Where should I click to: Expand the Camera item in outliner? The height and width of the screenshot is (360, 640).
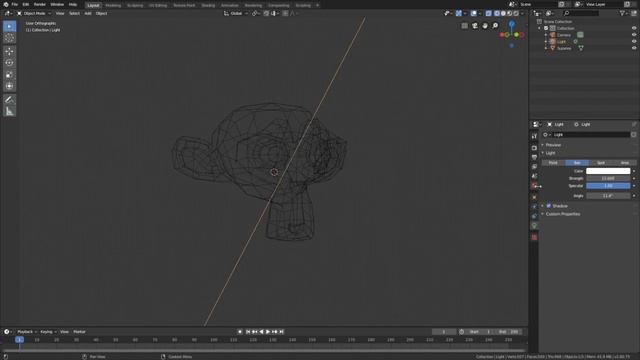(x=546, y=35)
